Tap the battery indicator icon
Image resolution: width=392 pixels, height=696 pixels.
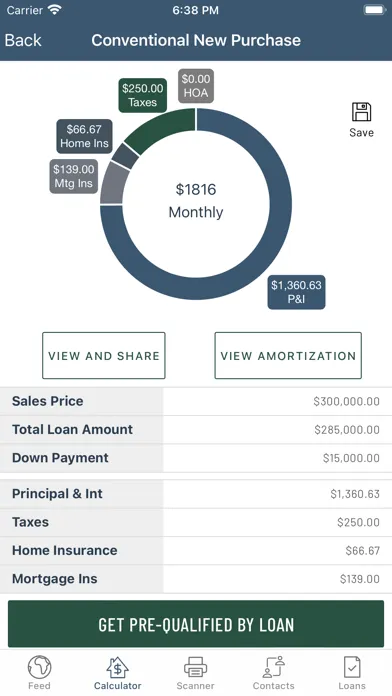[375, 10]
